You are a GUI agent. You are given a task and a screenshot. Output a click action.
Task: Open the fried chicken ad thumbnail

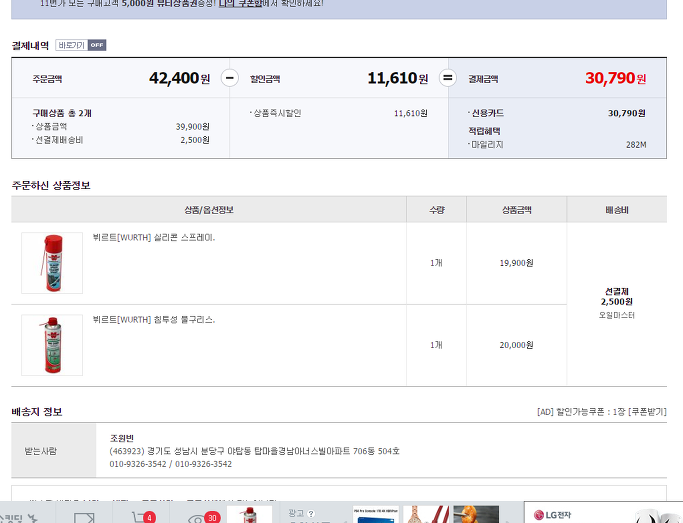(x=476, y=514)
